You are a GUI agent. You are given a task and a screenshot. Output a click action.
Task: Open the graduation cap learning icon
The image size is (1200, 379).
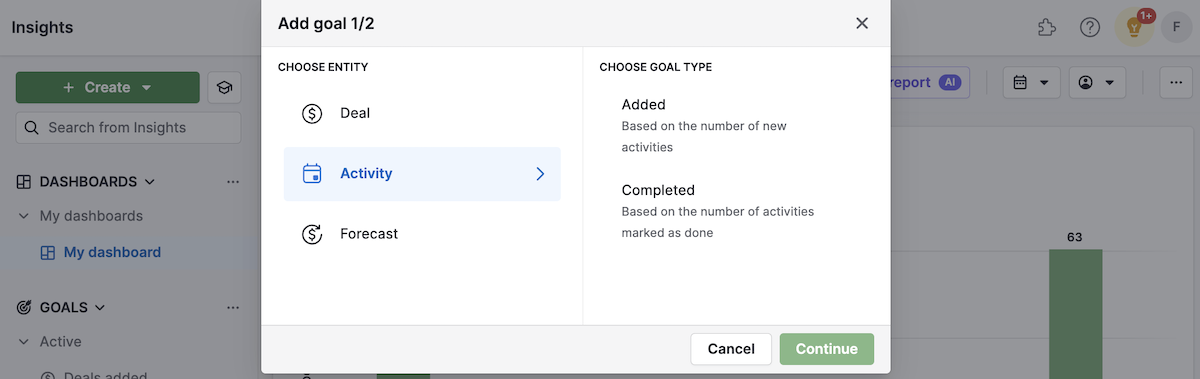[x=224, y=88]
